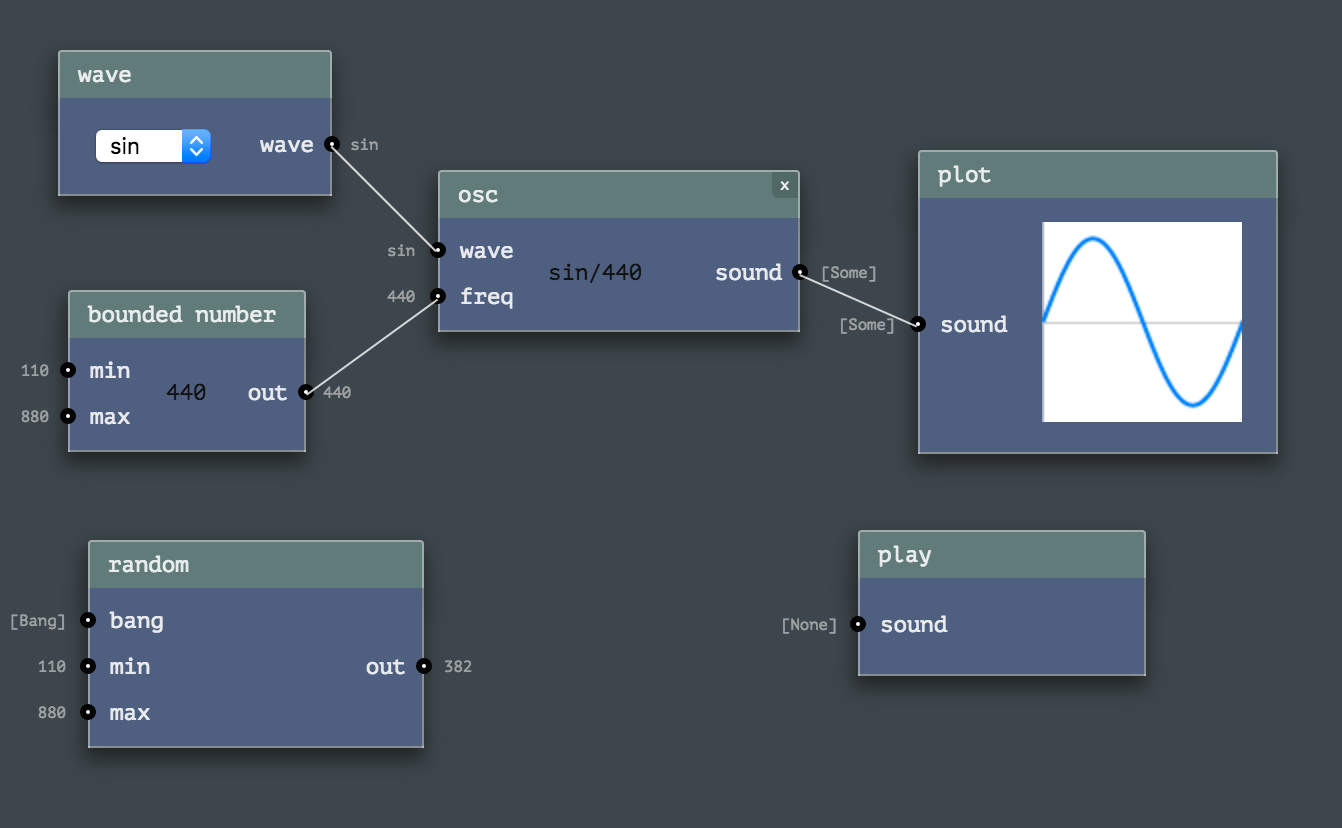Click the sine wave plot thumbnail
Viewport: 1342px width, 828px height.
[x=1142, y=322]
